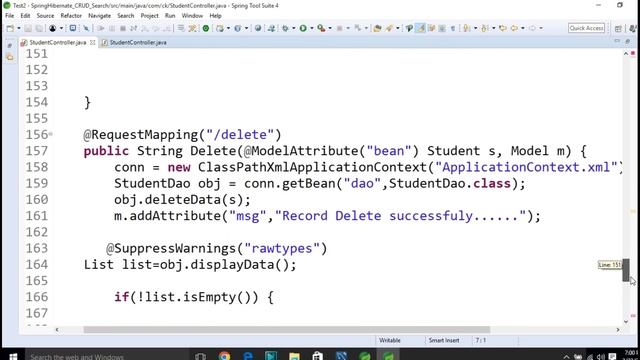
Task: Open the New file dropdown arrow
Action: (x=19, y=28)
